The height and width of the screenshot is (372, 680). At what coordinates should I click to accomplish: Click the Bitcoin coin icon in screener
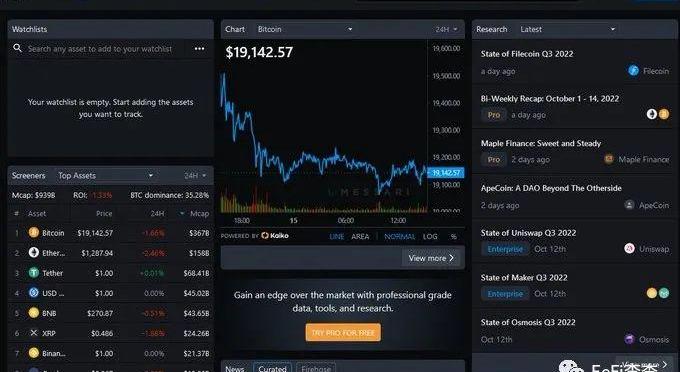[34, 232]
